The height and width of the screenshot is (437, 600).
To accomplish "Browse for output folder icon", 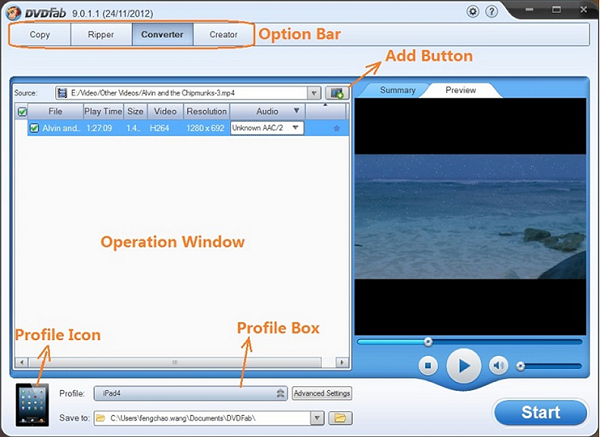I will tap(340, 418).
